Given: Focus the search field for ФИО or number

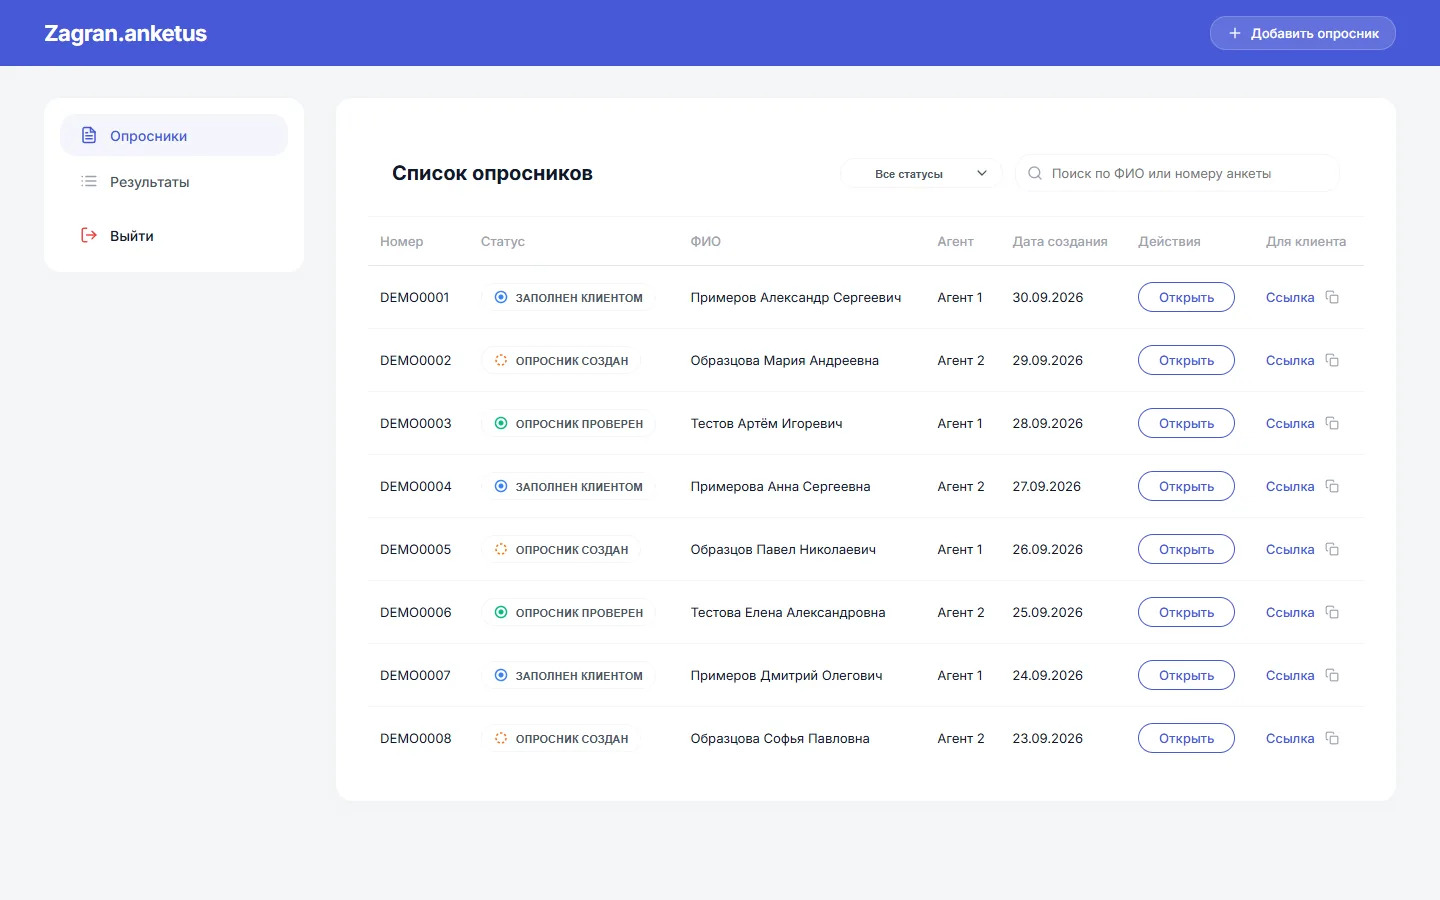Looking at the screenshot, I should (x=1177, y=173).
